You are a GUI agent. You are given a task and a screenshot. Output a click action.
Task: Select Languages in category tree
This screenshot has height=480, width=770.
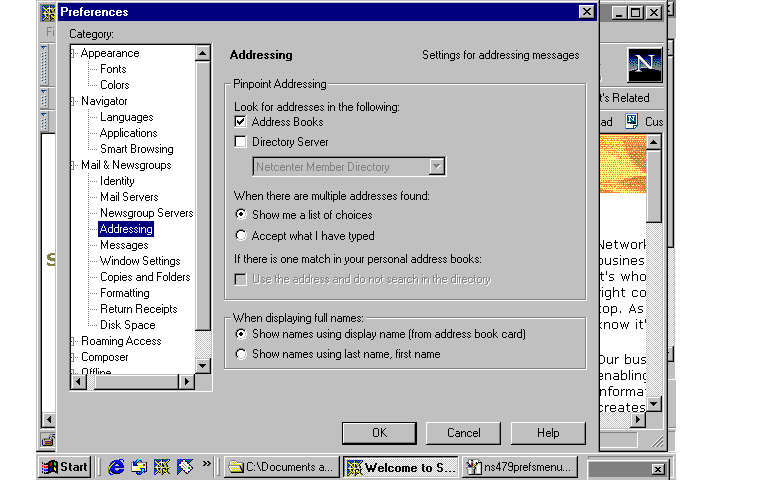coord(127,117)
